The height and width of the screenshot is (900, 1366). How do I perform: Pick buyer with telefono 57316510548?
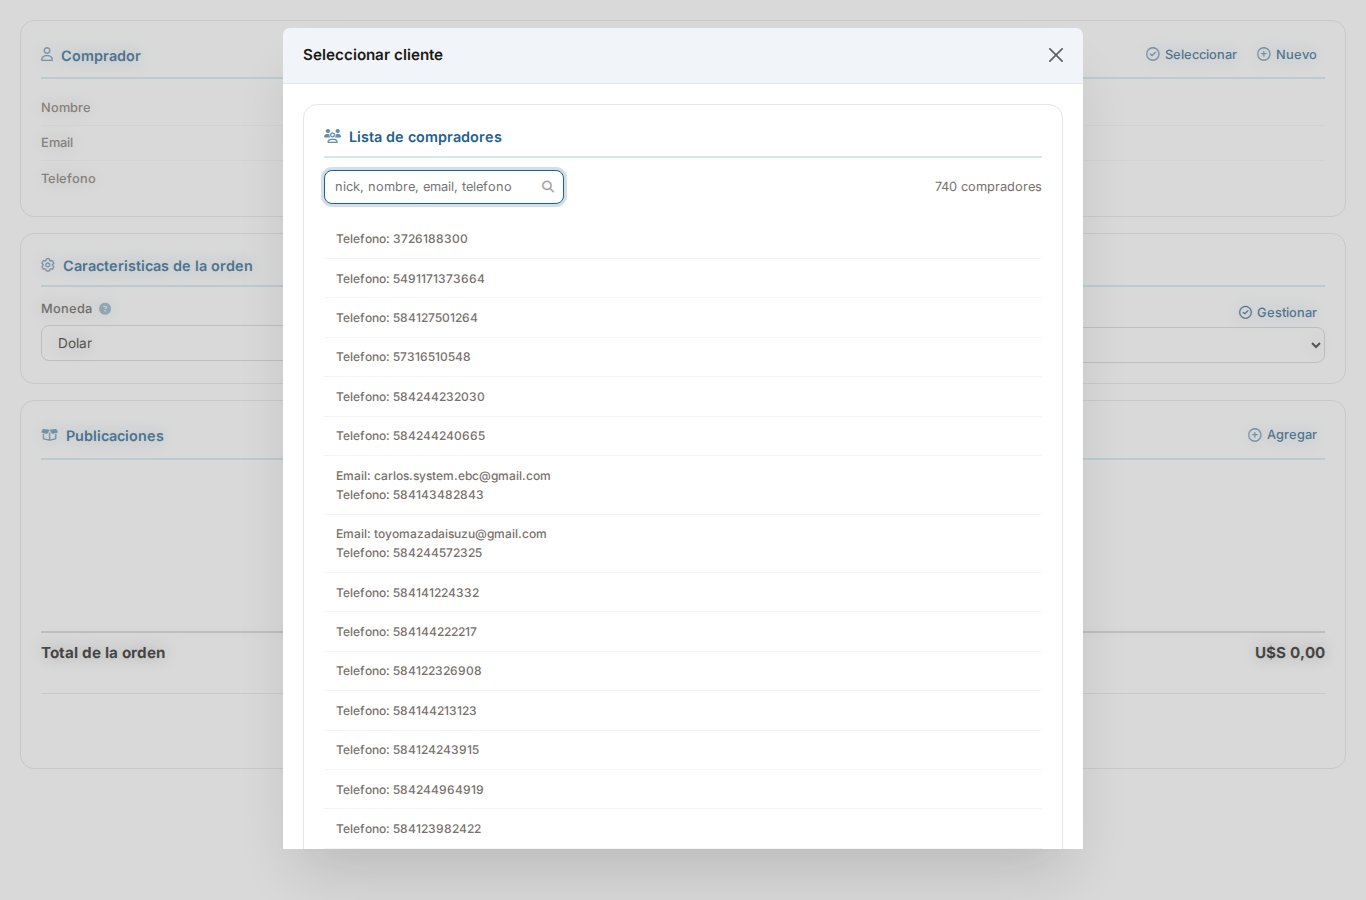682,357
